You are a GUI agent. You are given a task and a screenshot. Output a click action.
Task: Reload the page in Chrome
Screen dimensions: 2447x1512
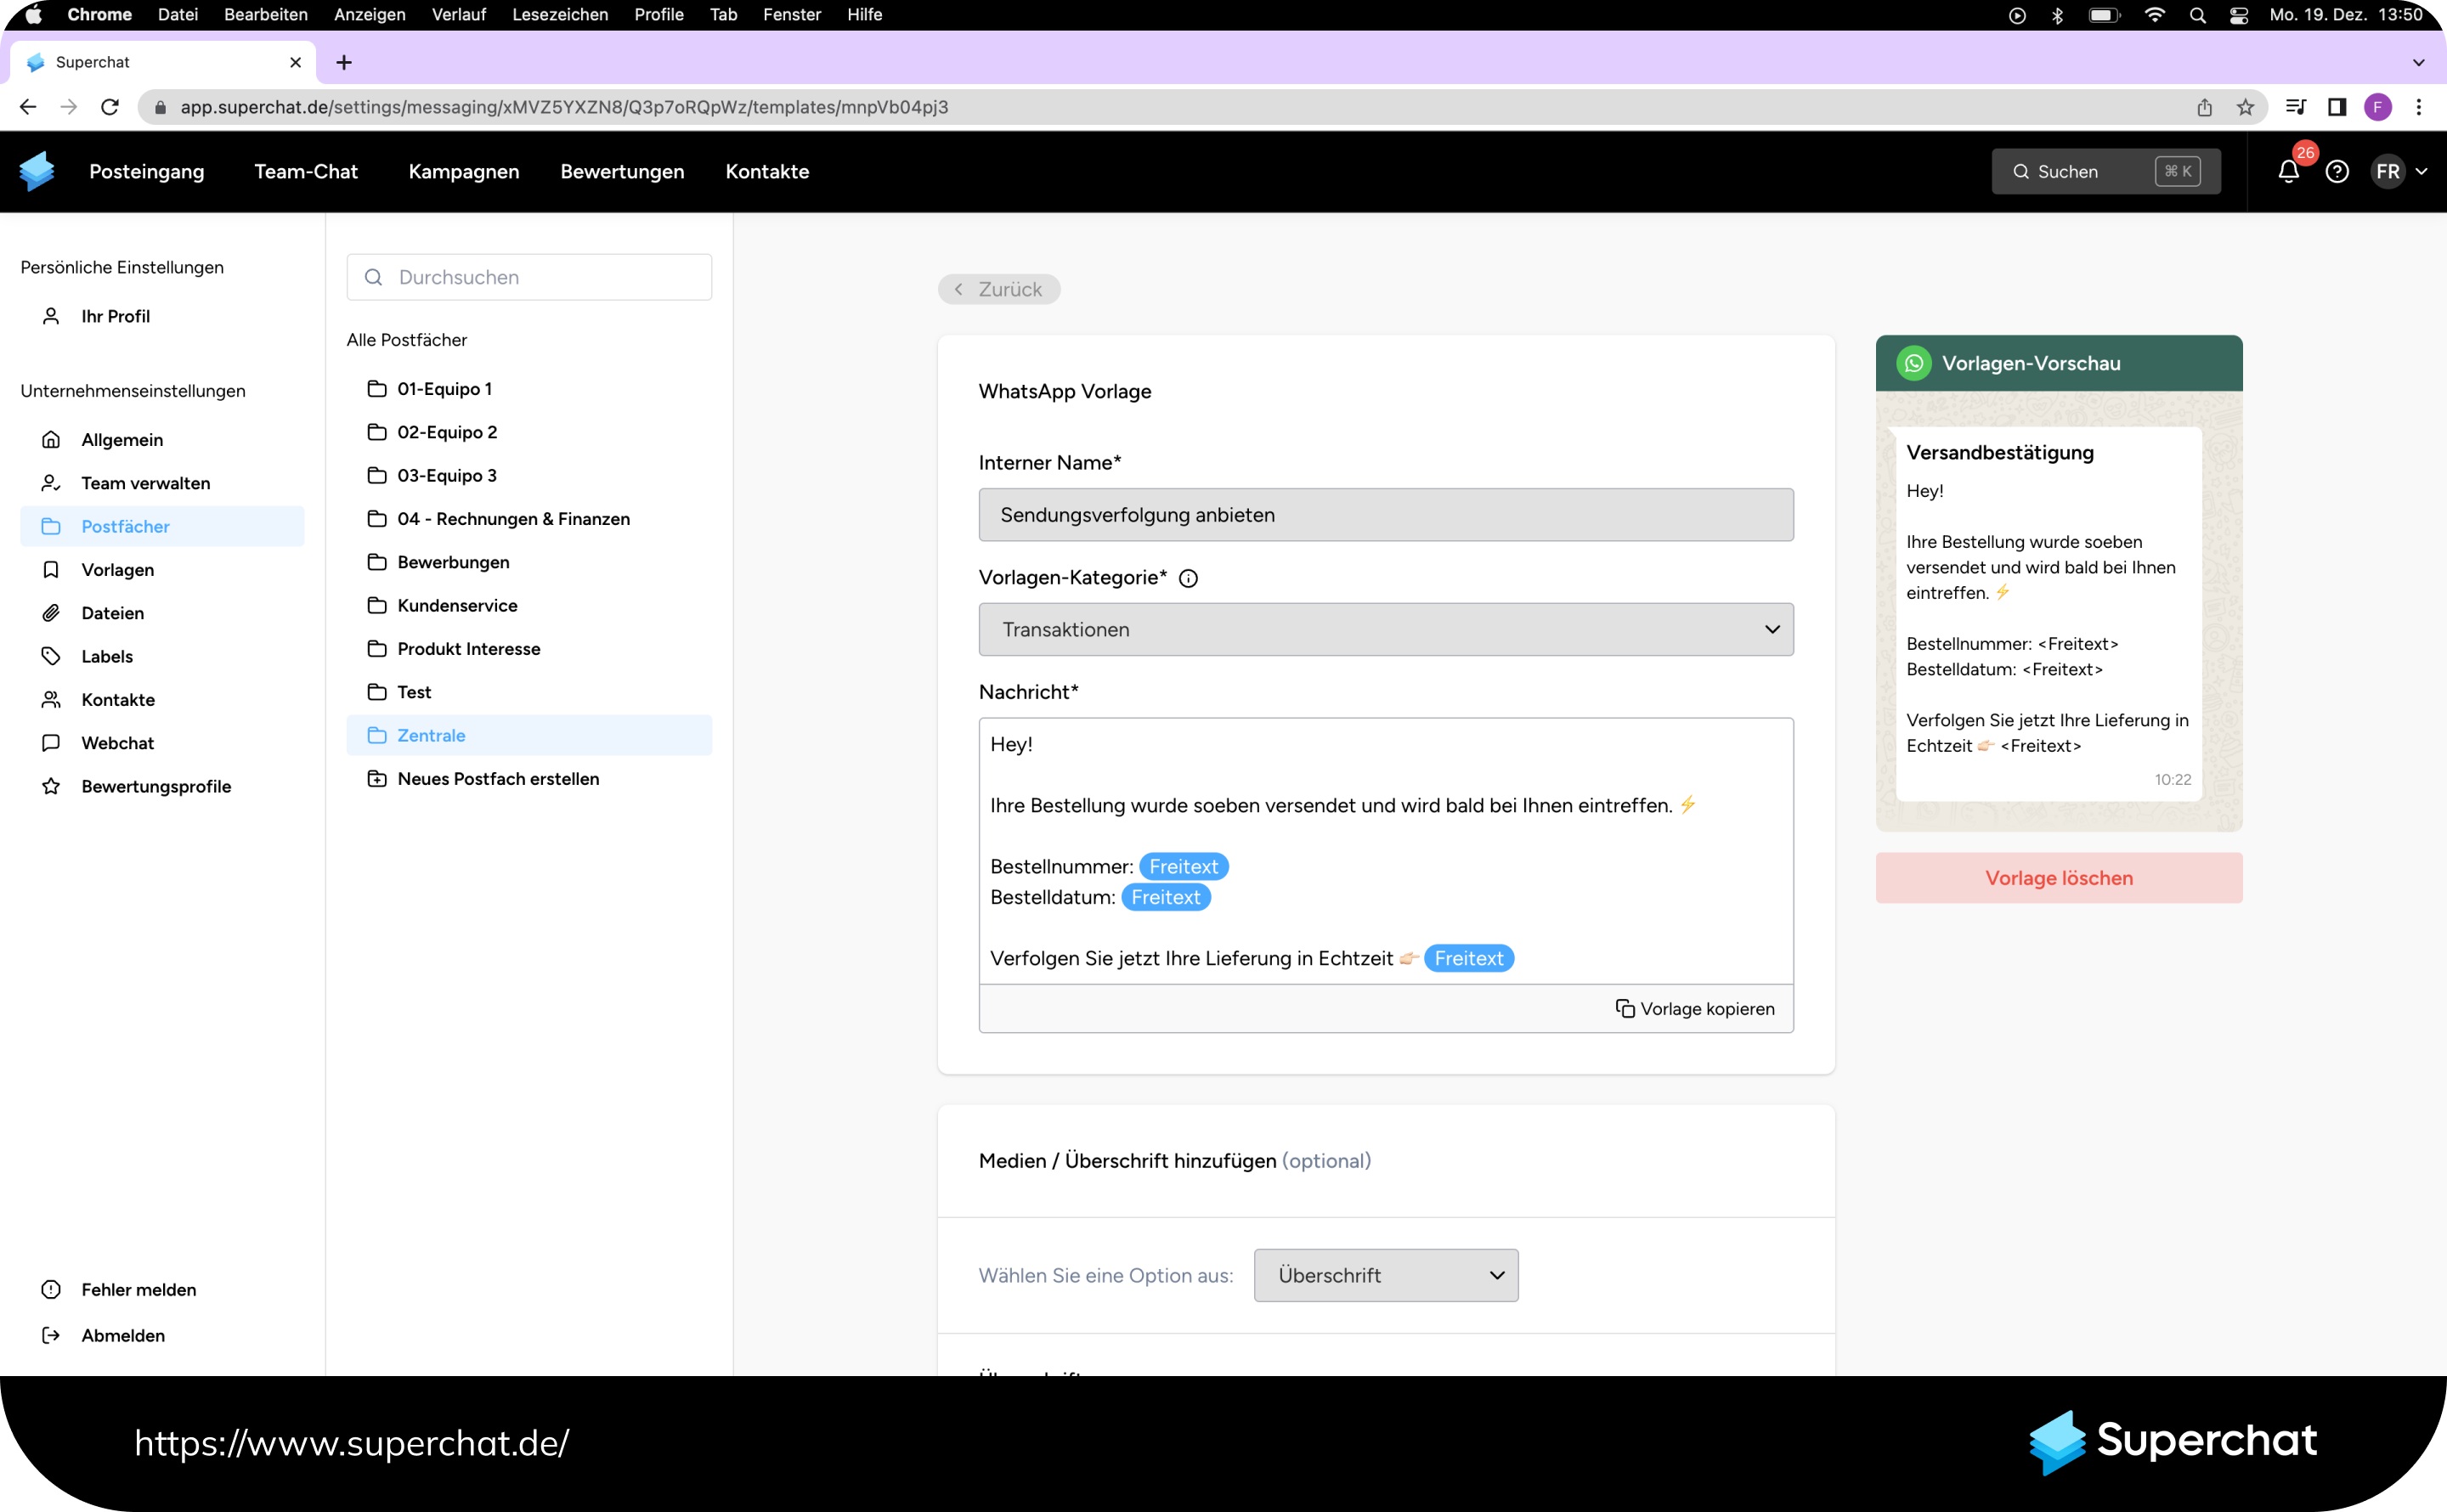[x=110, y=107]
